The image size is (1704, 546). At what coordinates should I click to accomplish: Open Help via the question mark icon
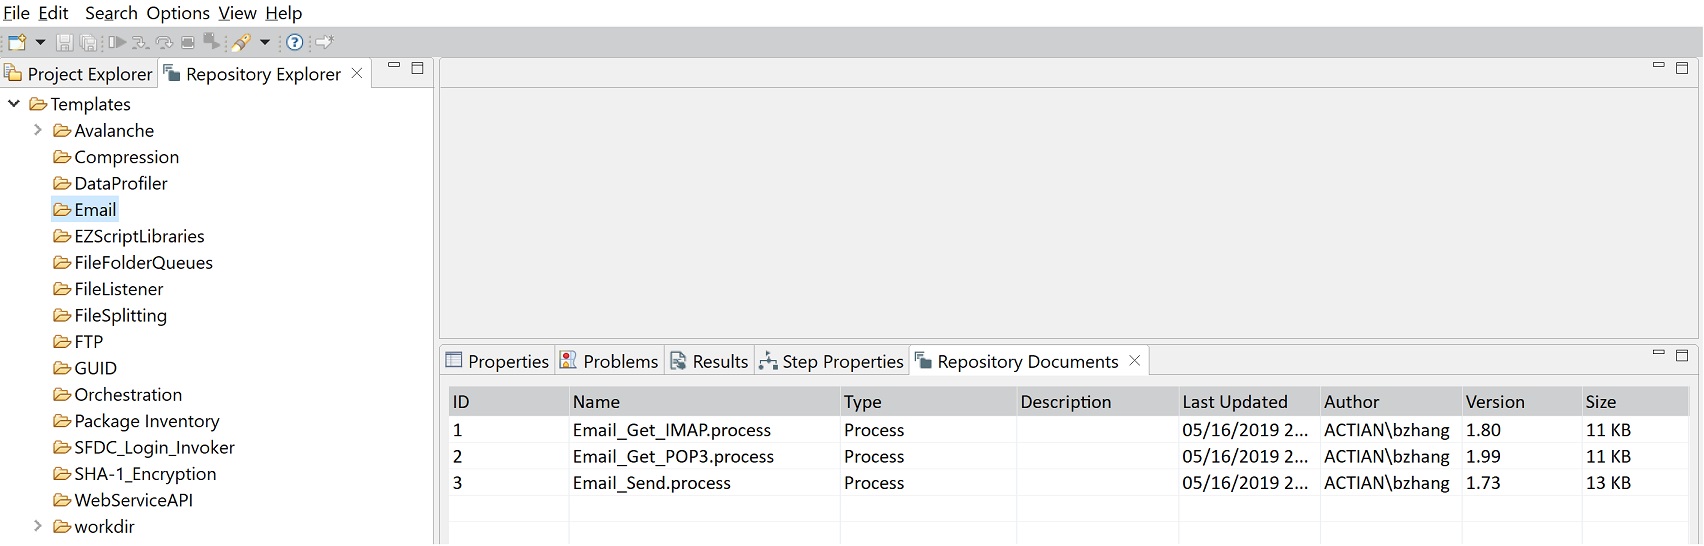[295, 42]
